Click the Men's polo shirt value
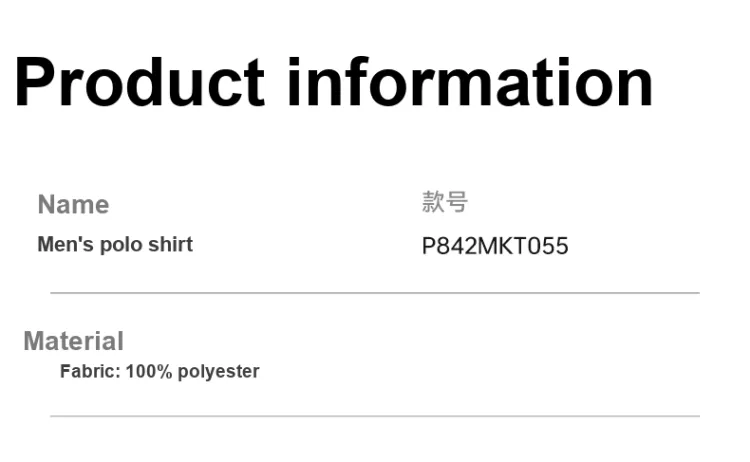Screen dimensions: 750x462 pyautogui.click(x=115, y=244)
